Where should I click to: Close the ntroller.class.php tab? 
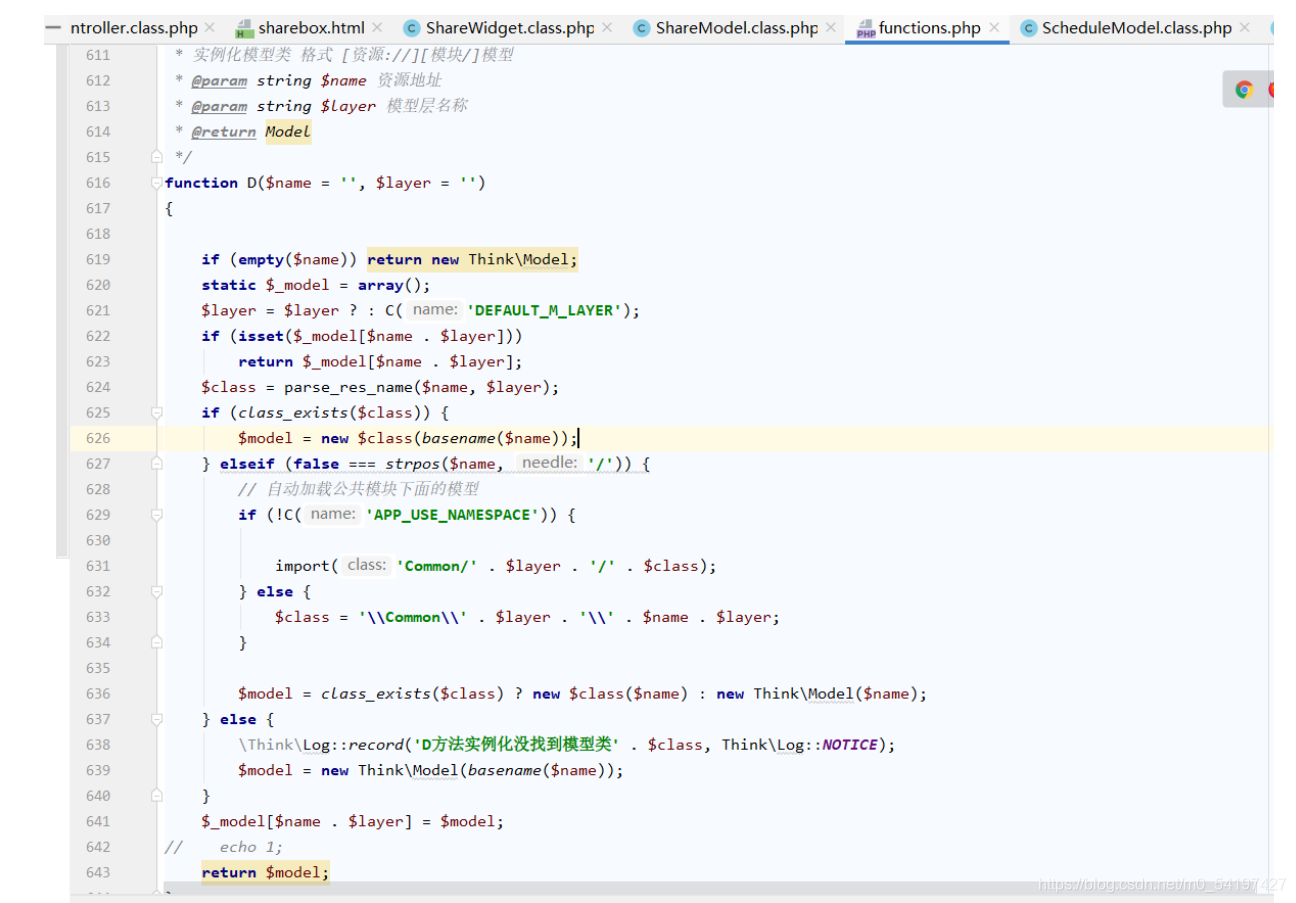click(209, 28)
